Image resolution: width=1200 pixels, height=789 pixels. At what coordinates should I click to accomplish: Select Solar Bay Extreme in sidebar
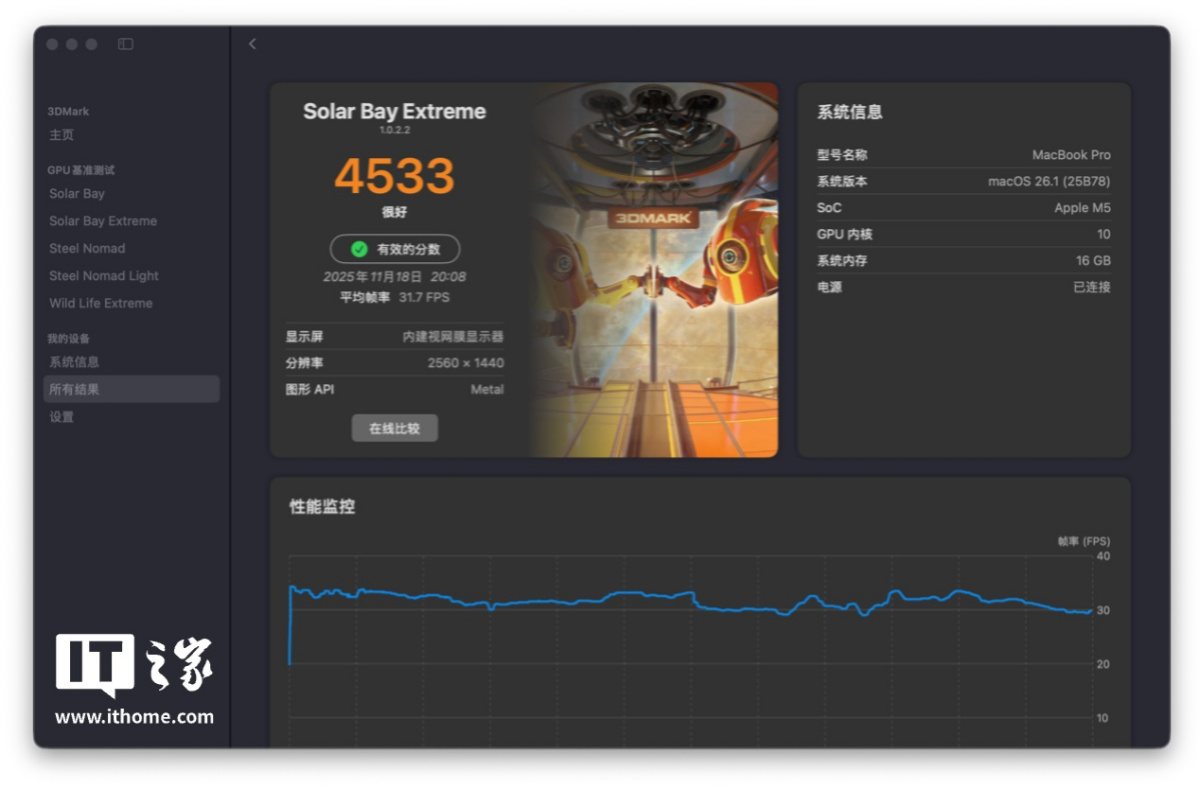point(103,221)
